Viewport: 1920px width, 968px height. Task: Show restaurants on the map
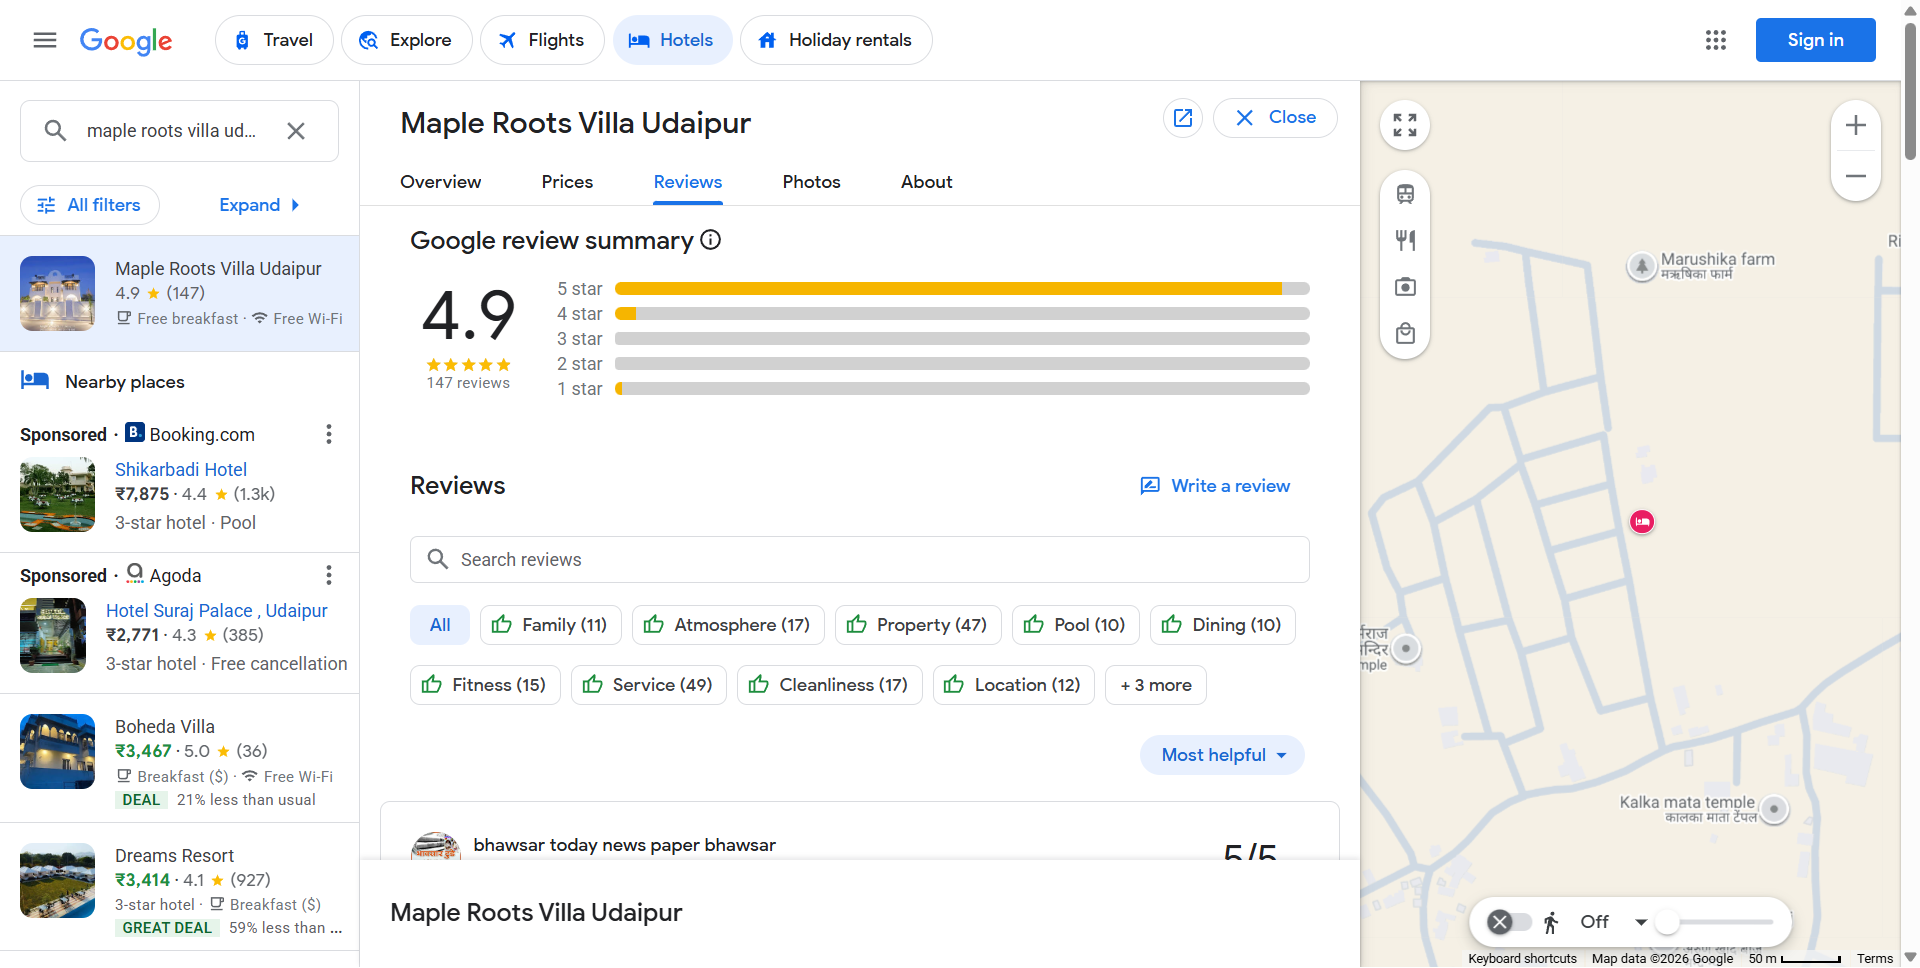[x=1405, y=240]
